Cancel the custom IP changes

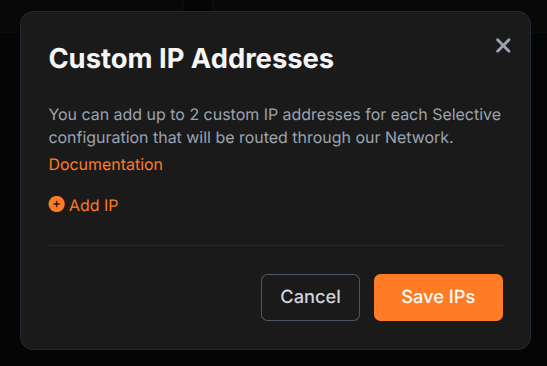click(310, 297)
